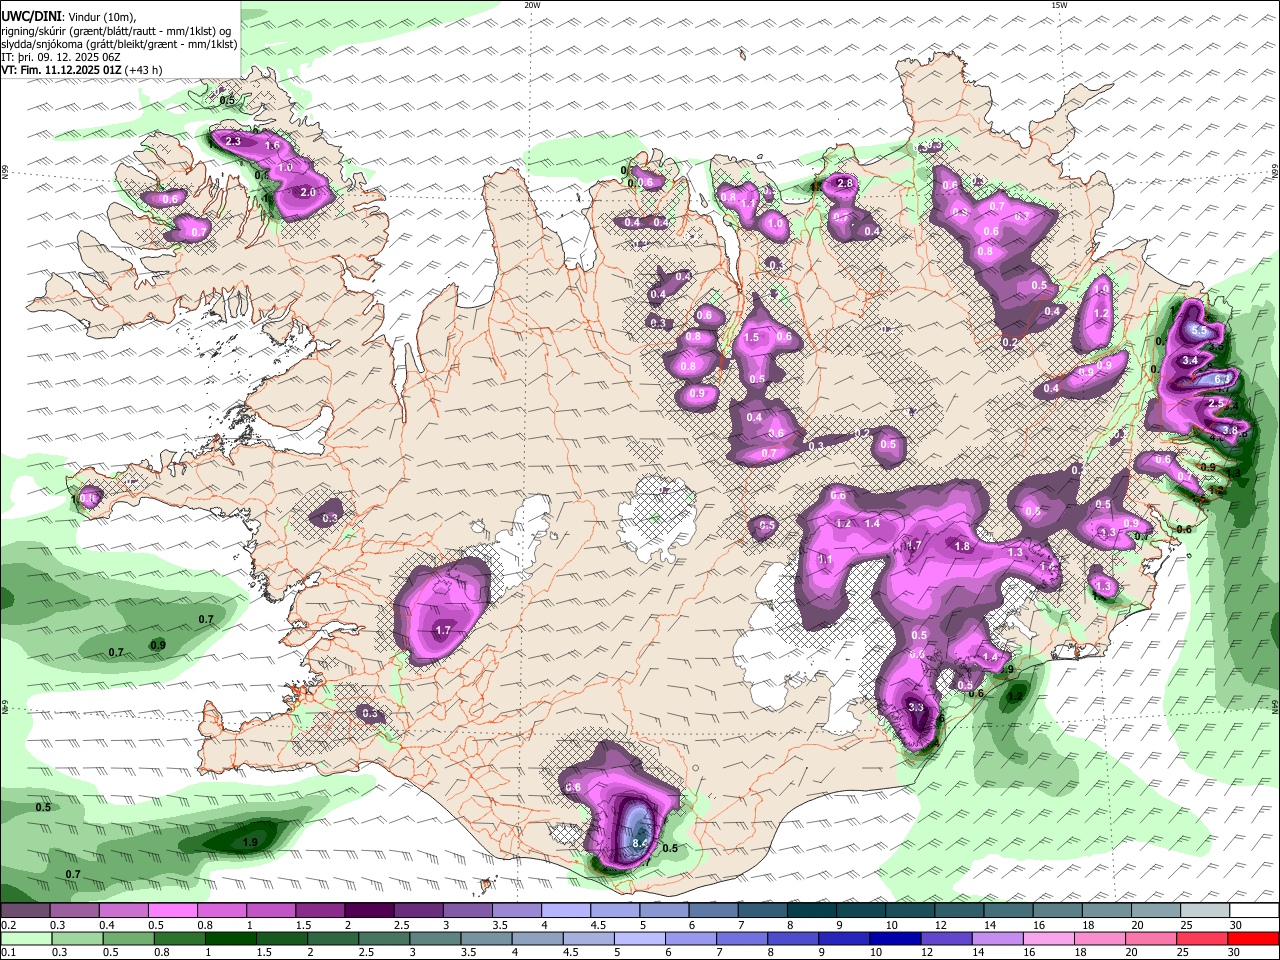Click the darkest green swatch labeled 1 in bottom row
Viewport: 1280px width, 960px height.
230,939
